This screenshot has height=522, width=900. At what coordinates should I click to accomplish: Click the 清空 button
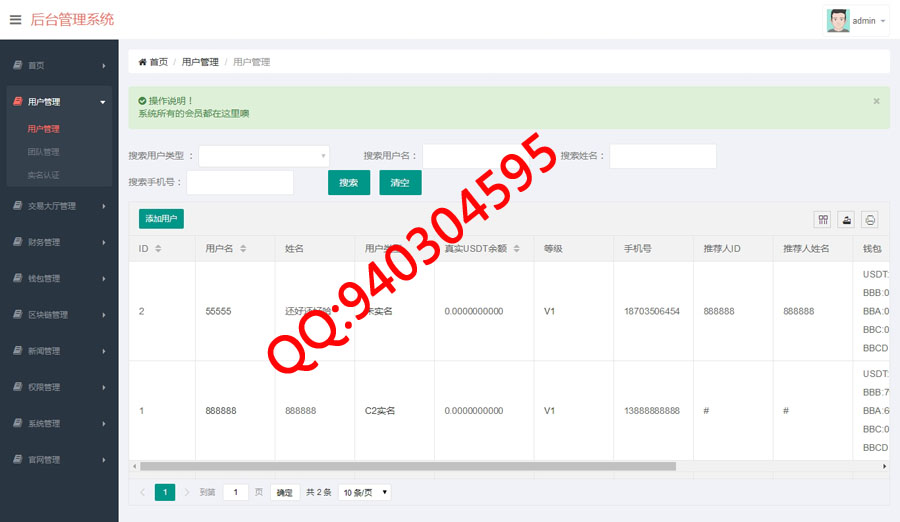point(400,183)
